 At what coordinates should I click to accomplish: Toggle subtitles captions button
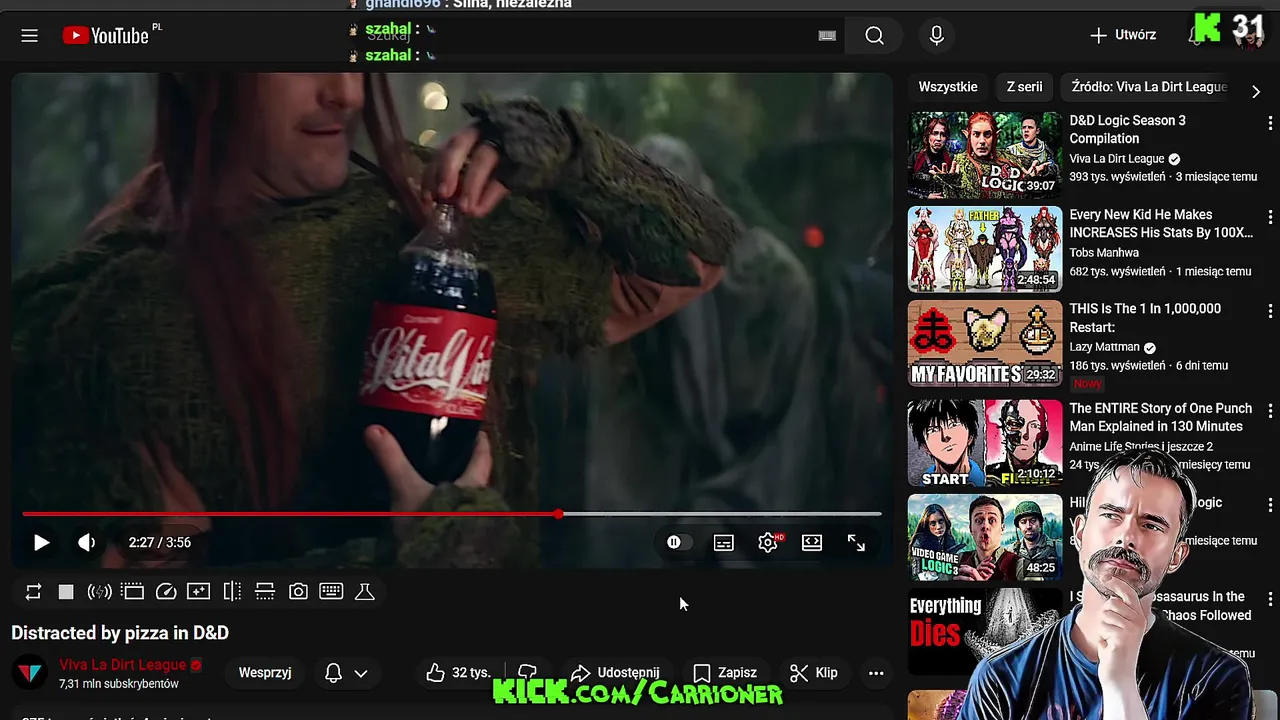click(724, 542)
